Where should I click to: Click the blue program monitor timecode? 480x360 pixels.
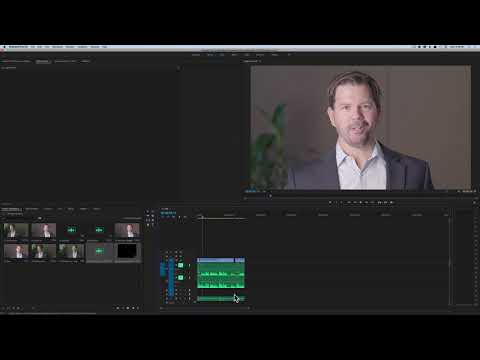click(x=251, y=191)
